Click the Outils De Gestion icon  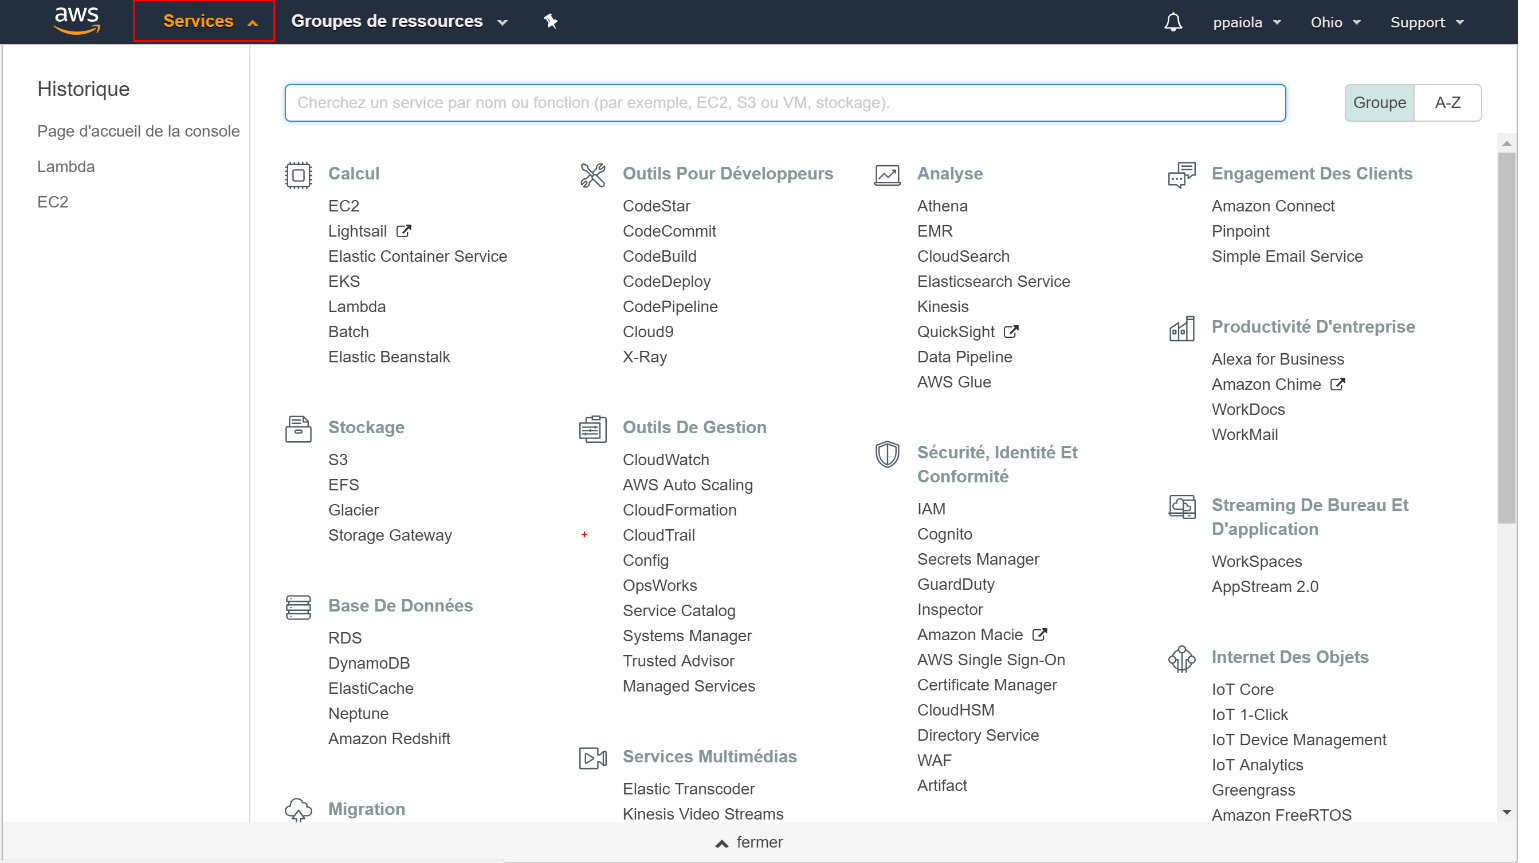pyautogui.click(x=593, y=429)
